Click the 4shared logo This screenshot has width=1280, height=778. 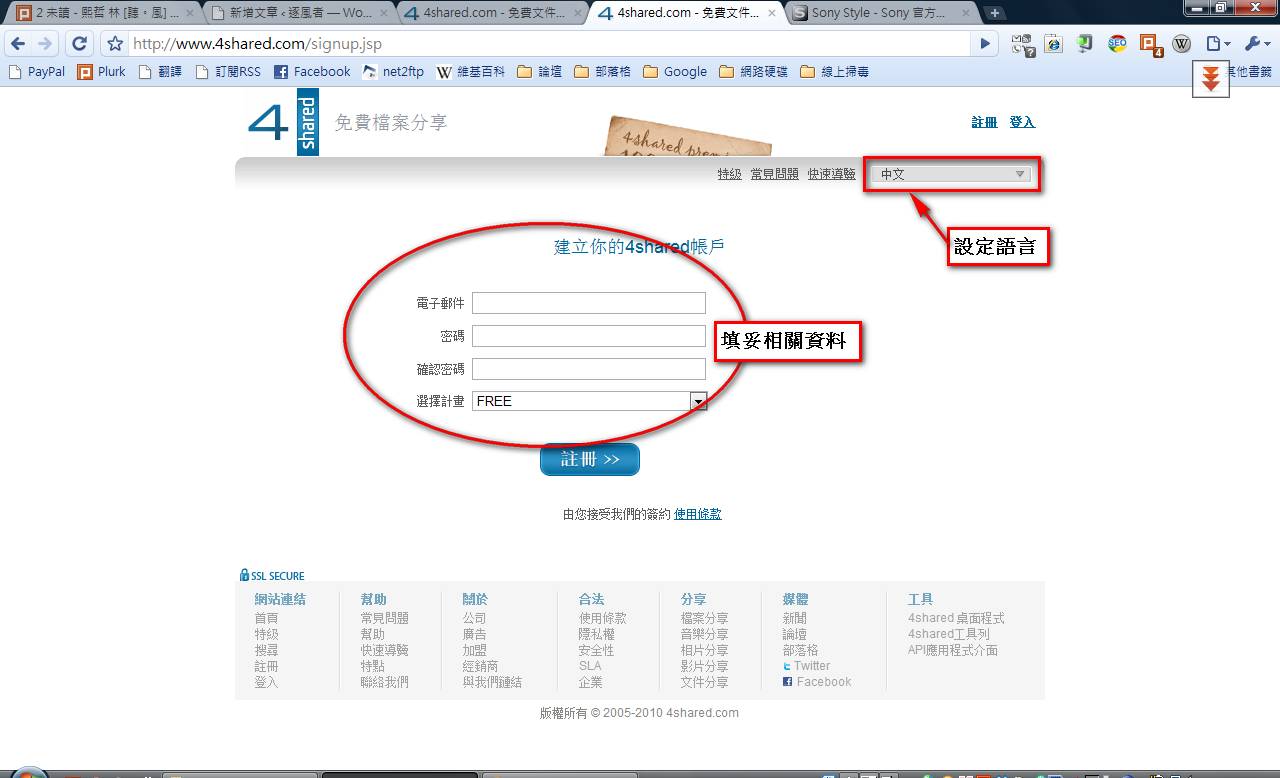[x=283, y=122]
